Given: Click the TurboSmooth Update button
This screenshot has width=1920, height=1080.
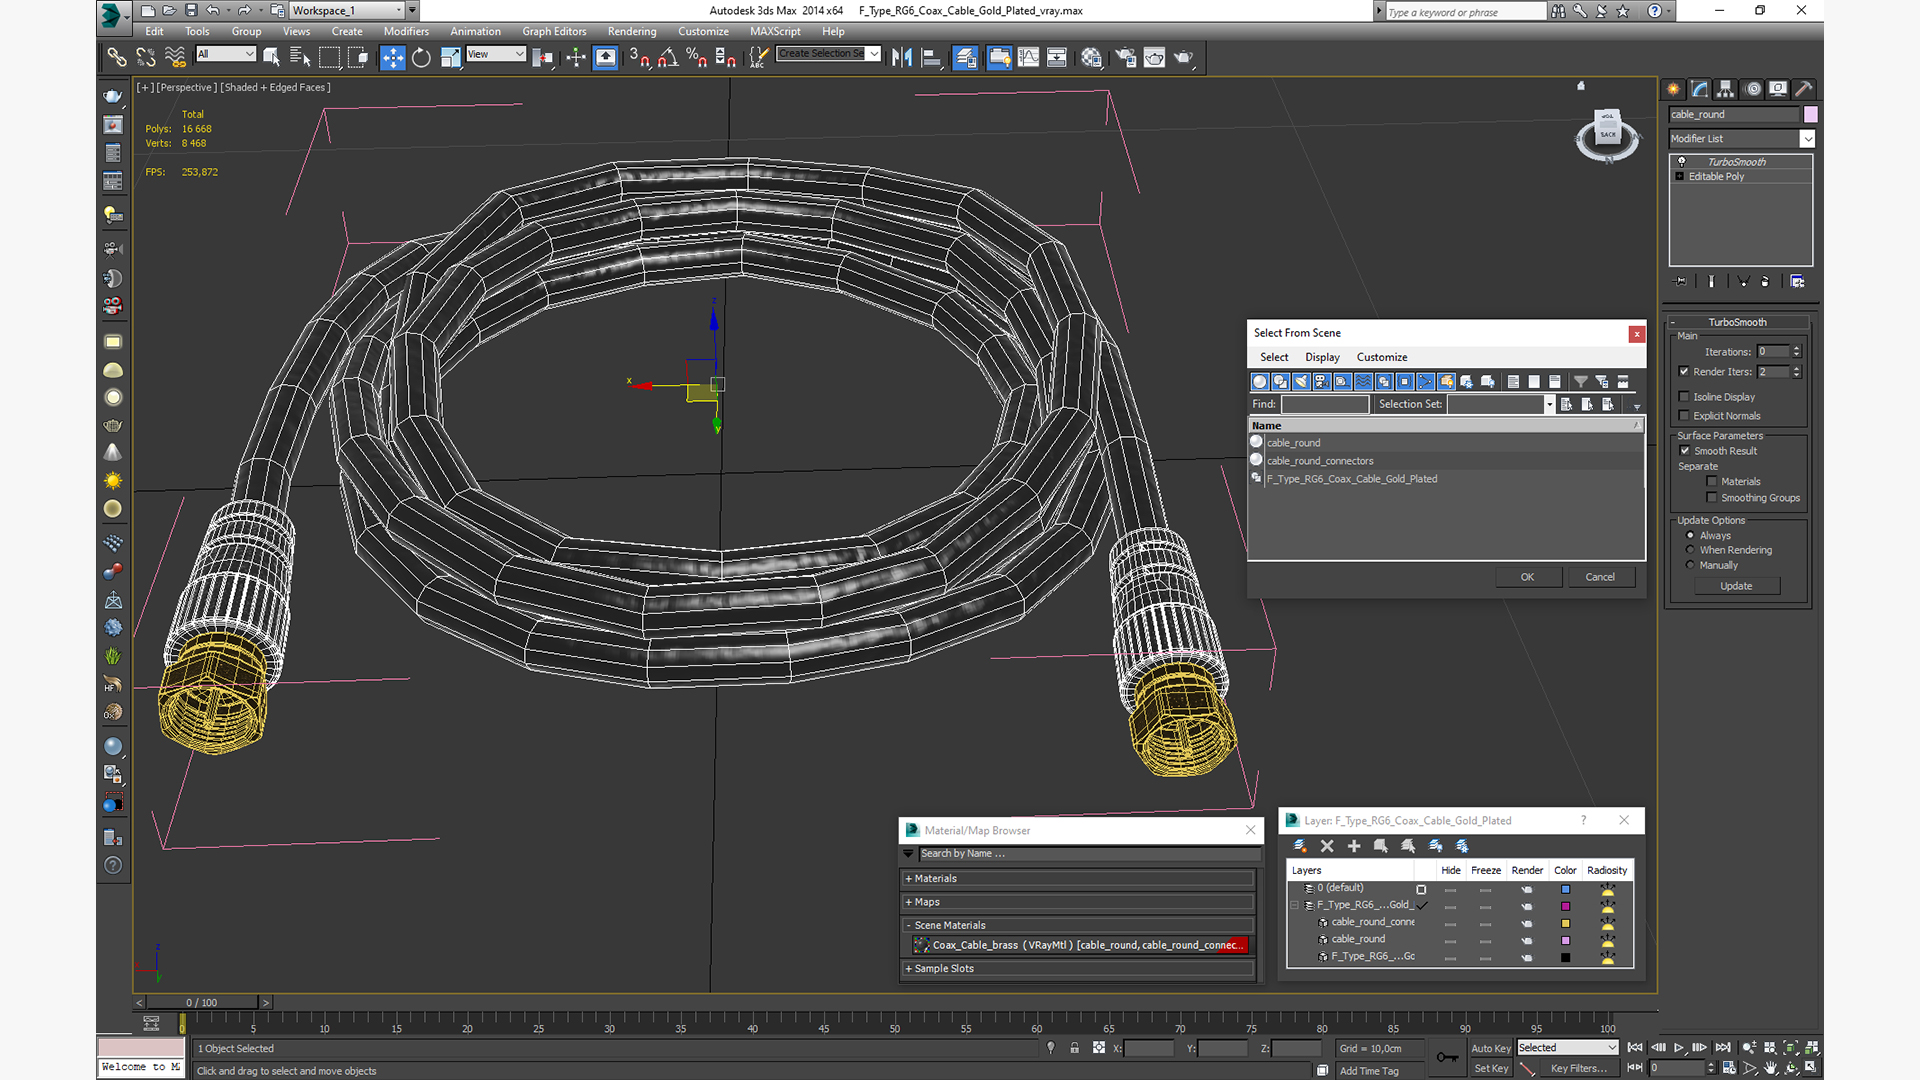Looking at the screenshot, I should (1736, 586).
